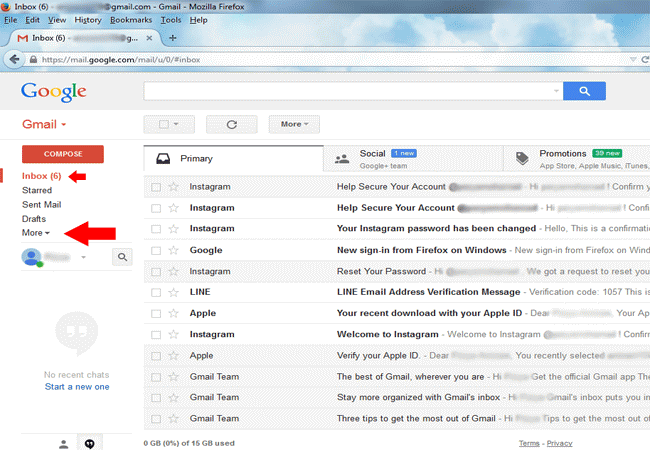
Task: Star the best of Gmail email
Action: [x=174, y=377]
